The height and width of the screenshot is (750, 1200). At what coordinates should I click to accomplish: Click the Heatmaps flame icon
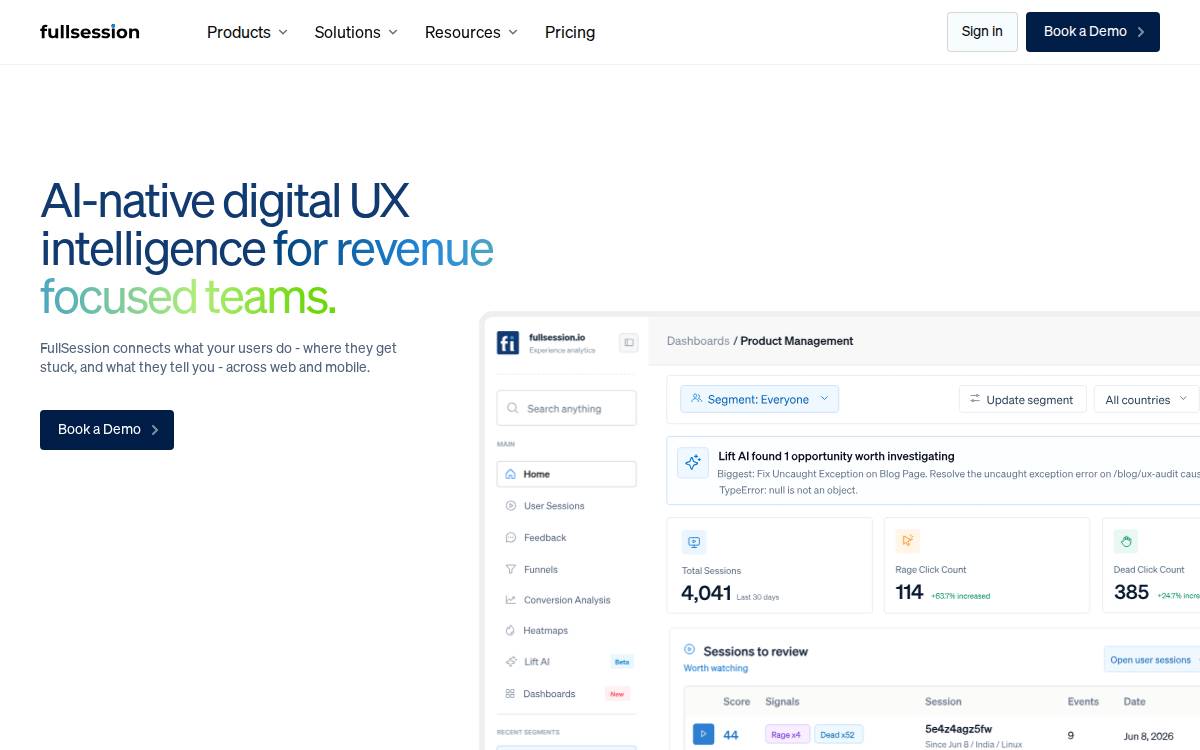pos(511,631)
